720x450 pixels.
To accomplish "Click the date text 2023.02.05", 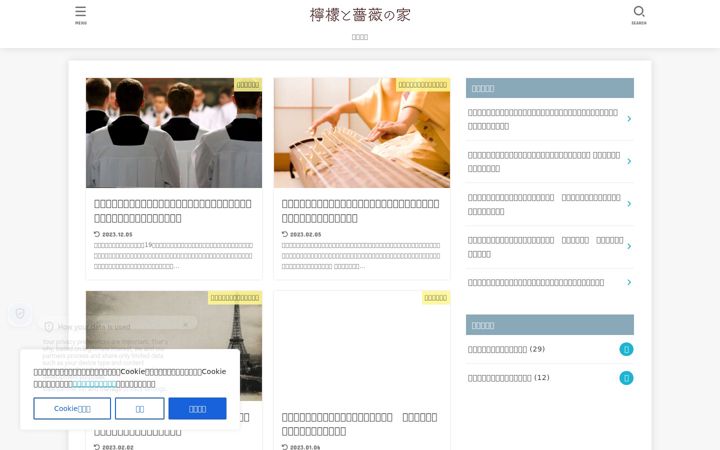I will [x=305, y=235].
